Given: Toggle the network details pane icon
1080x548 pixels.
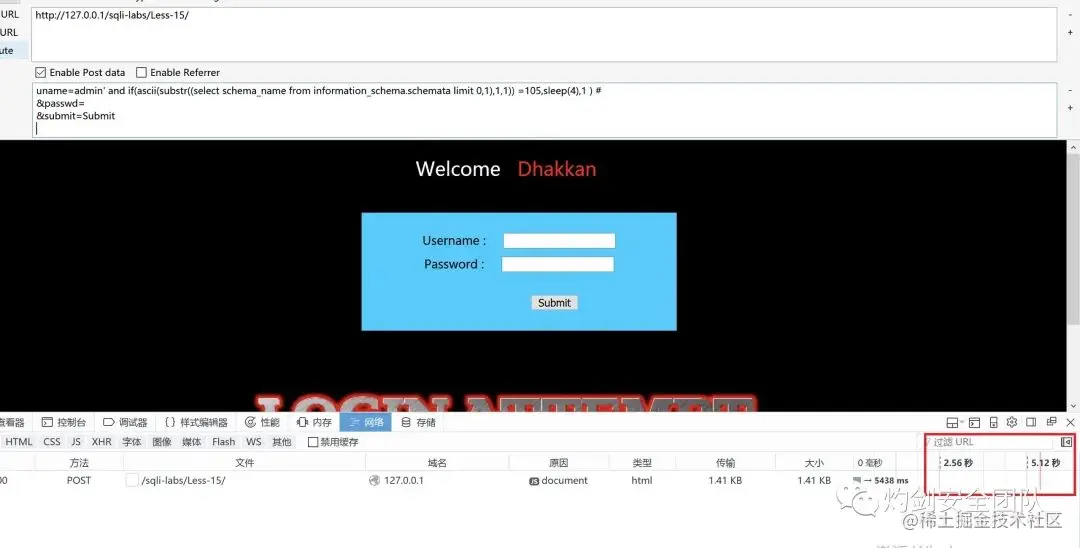Looking at the screenshot, I should click(x=1066, y=442).
